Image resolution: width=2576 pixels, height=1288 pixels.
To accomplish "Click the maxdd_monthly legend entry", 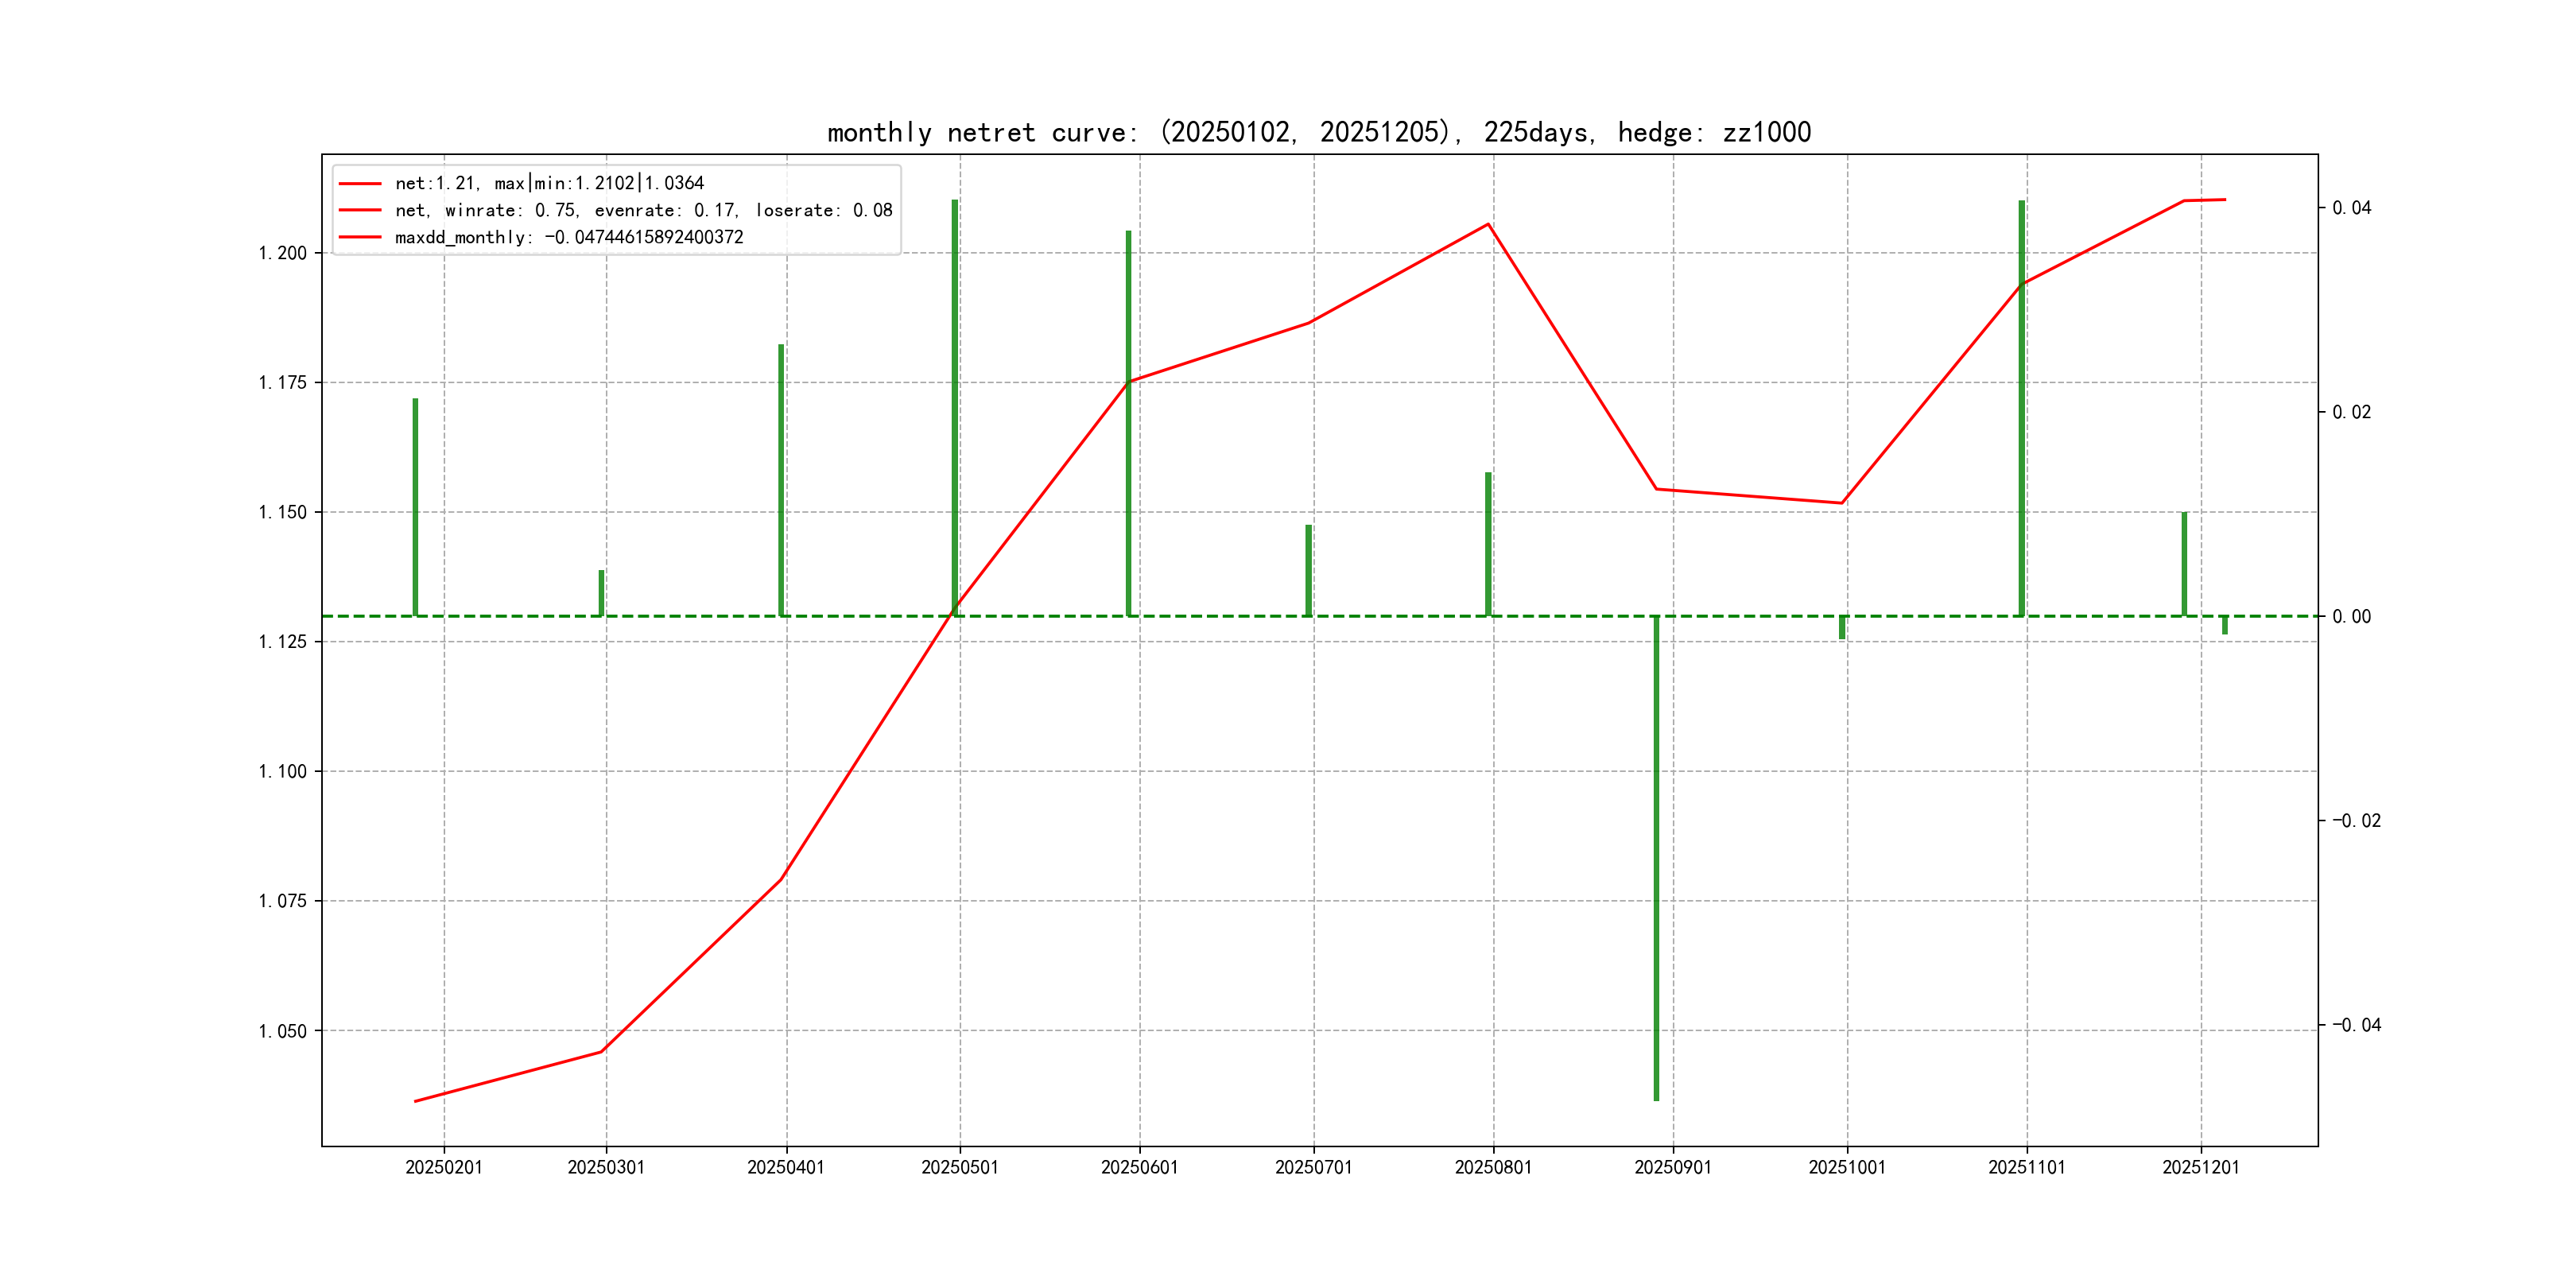I will [x=568, y=237].
